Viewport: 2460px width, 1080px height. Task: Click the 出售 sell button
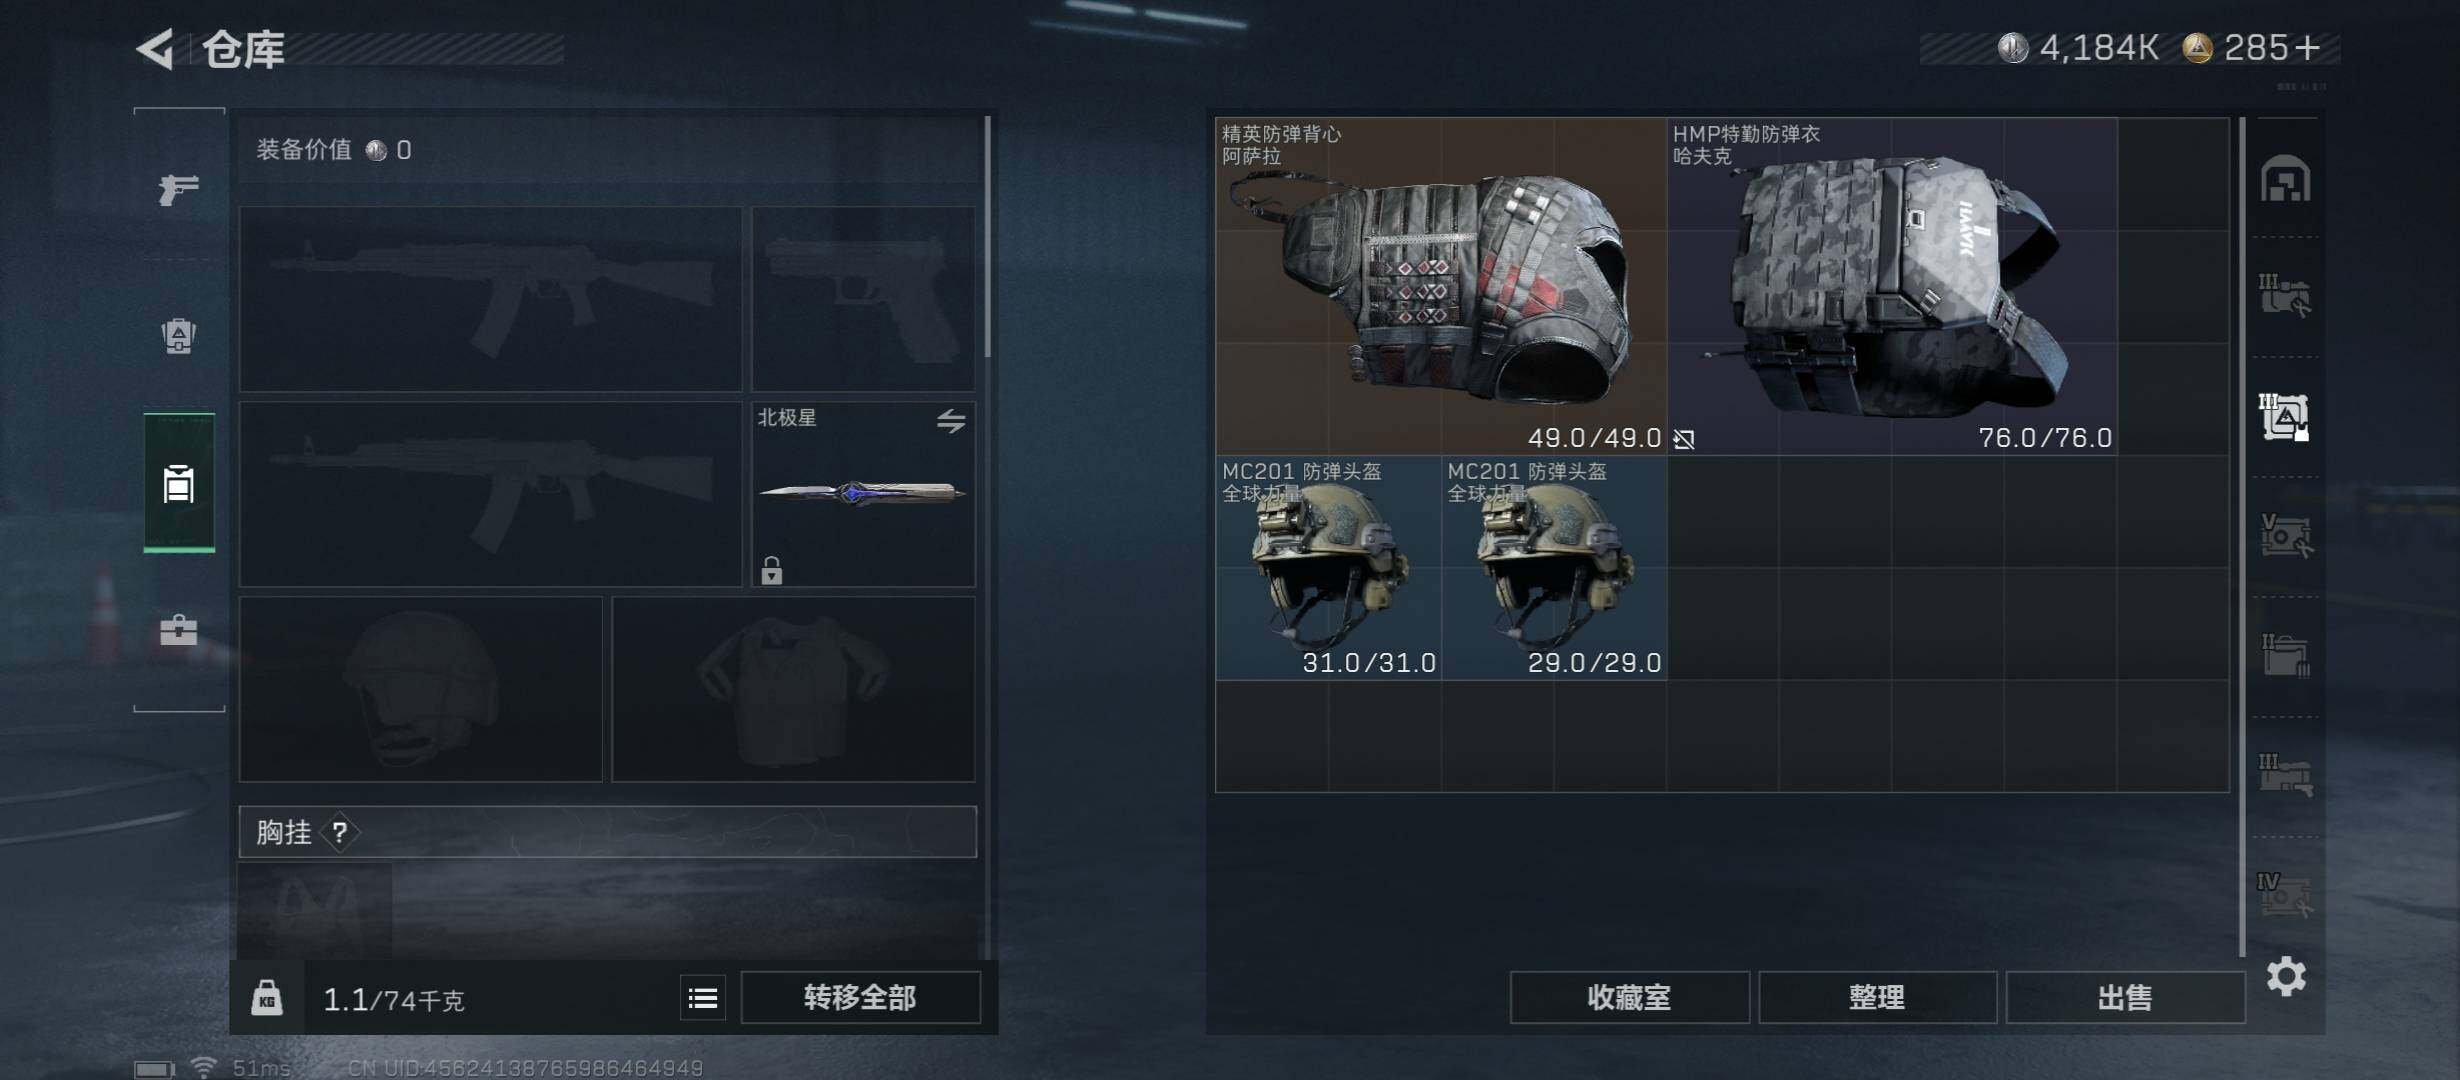(2125, 998)
